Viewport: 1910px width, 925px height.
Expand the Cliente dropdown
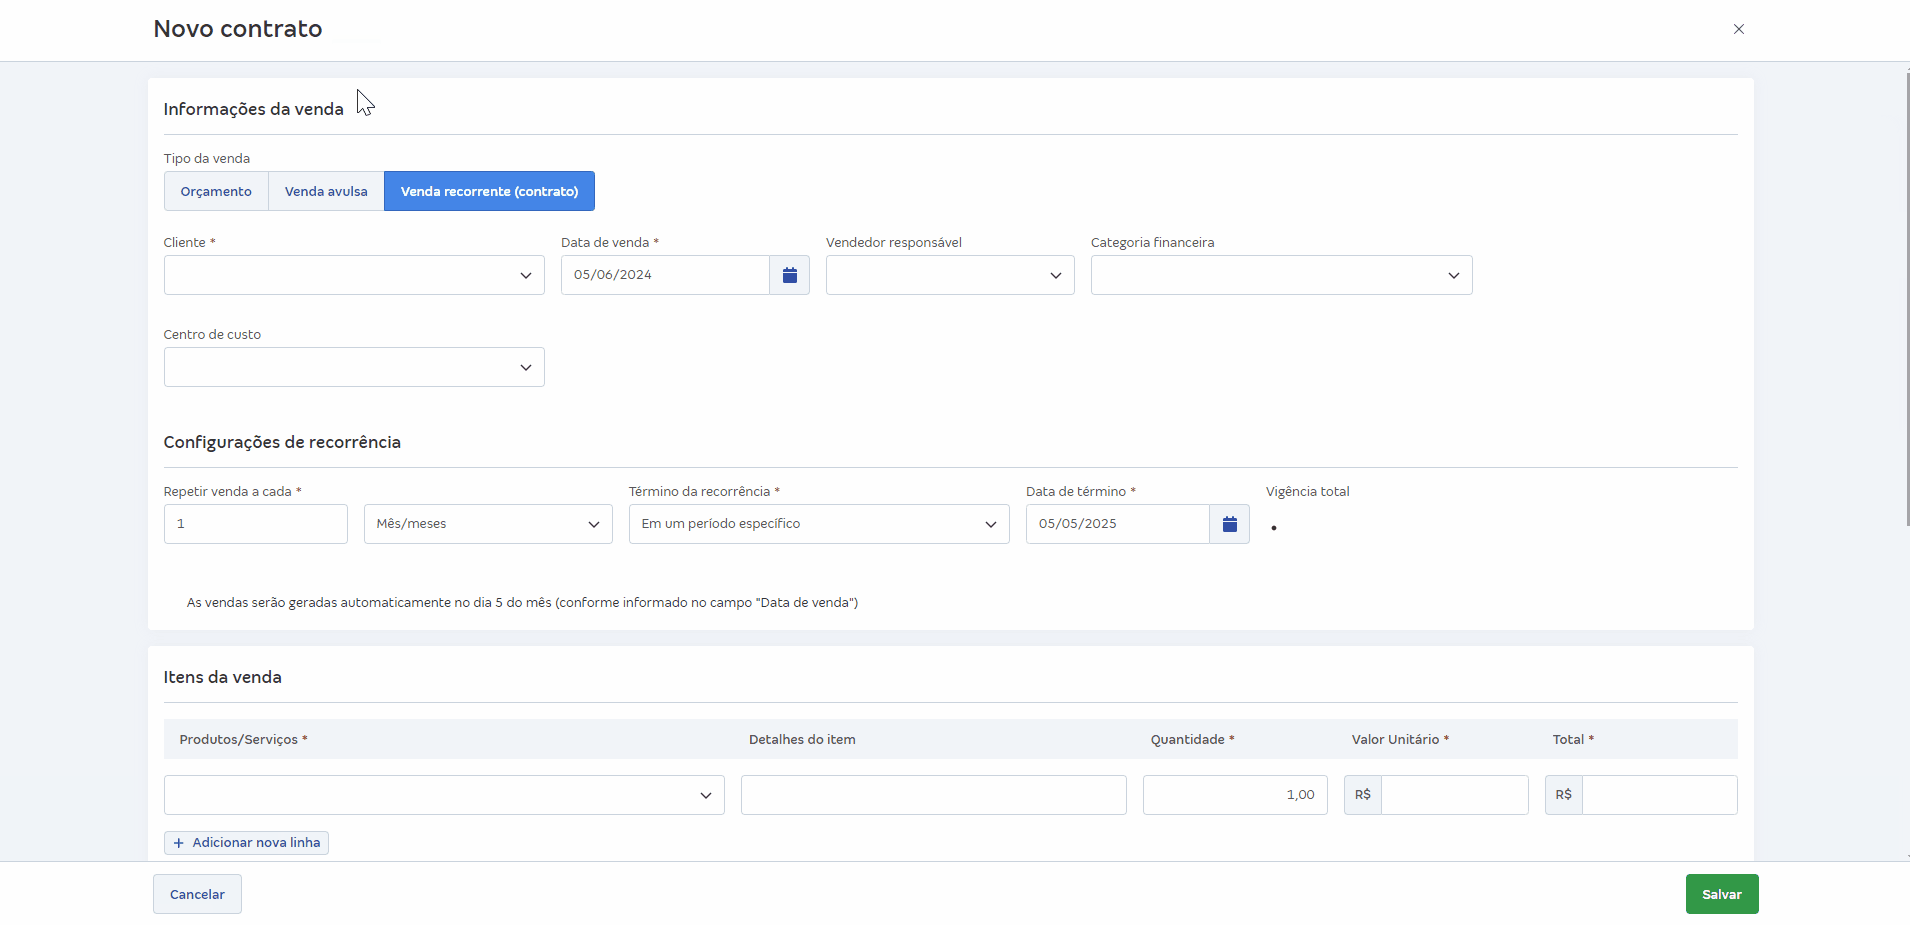tap(354, 275)
